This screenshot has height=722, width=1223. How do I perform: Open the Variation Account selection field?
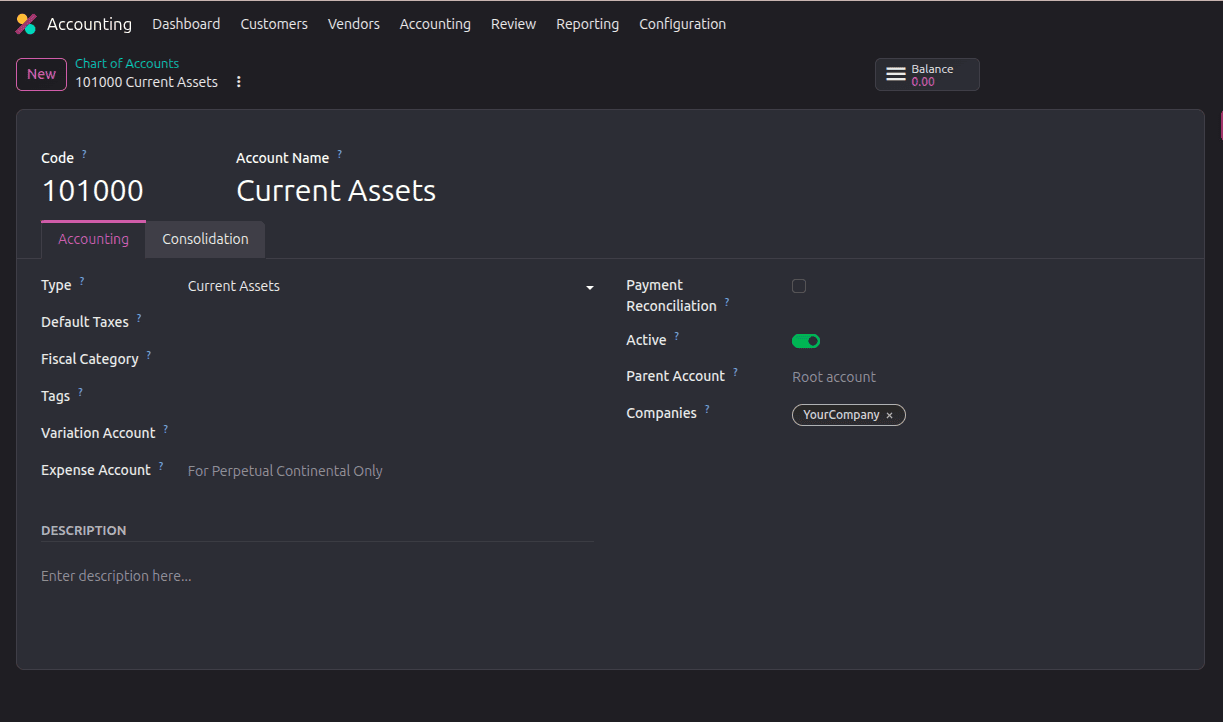click(x=391, y=433)
